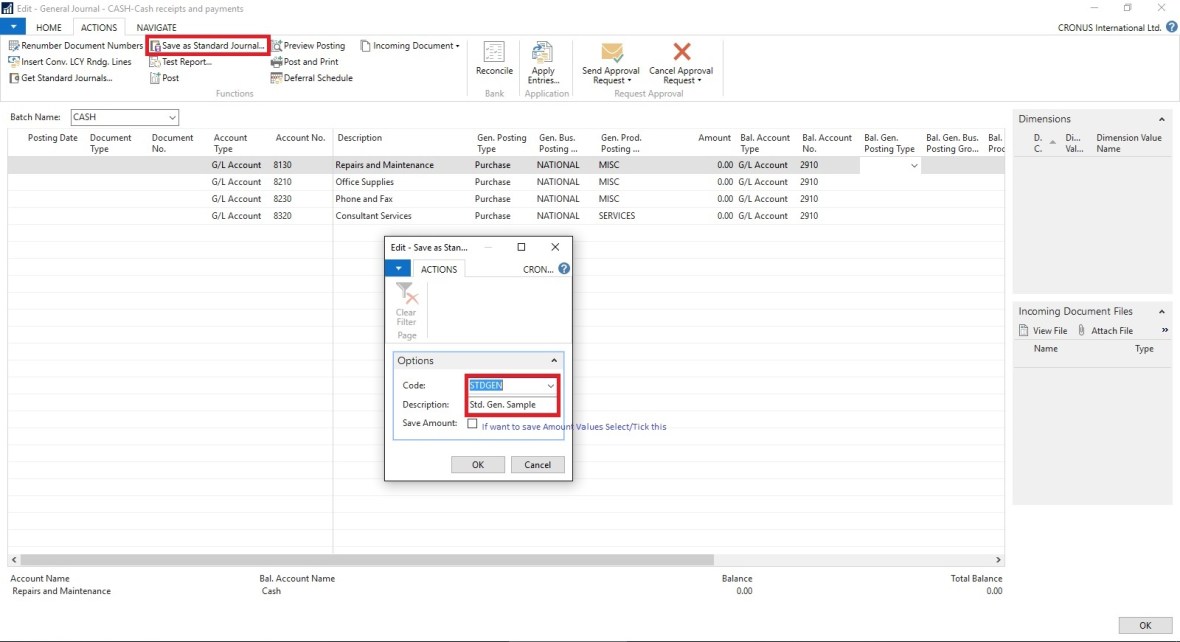Viewport: 1180px width, 642px height.
Task: Open the Apply Entries icon
Action: coord(543,53)
